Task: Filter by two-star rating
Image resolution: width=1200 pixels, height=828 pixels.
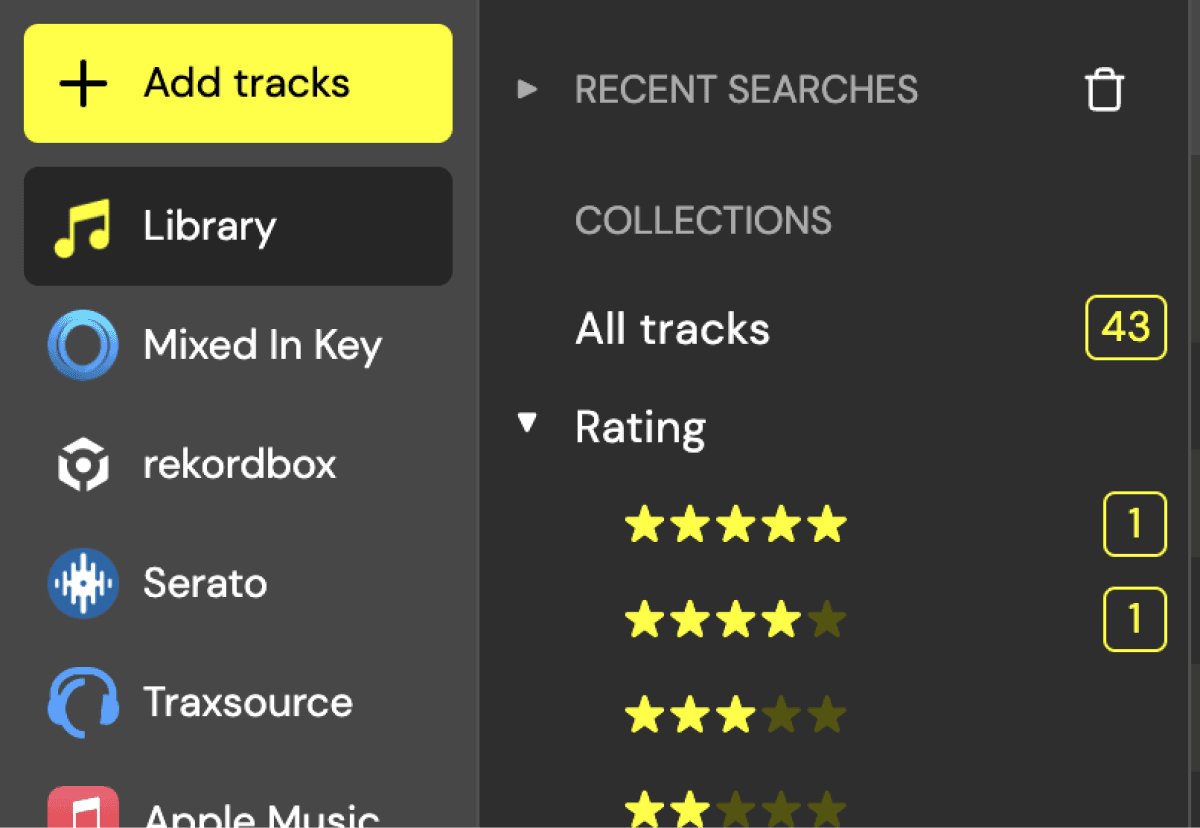Action: [x=736, y=808]
